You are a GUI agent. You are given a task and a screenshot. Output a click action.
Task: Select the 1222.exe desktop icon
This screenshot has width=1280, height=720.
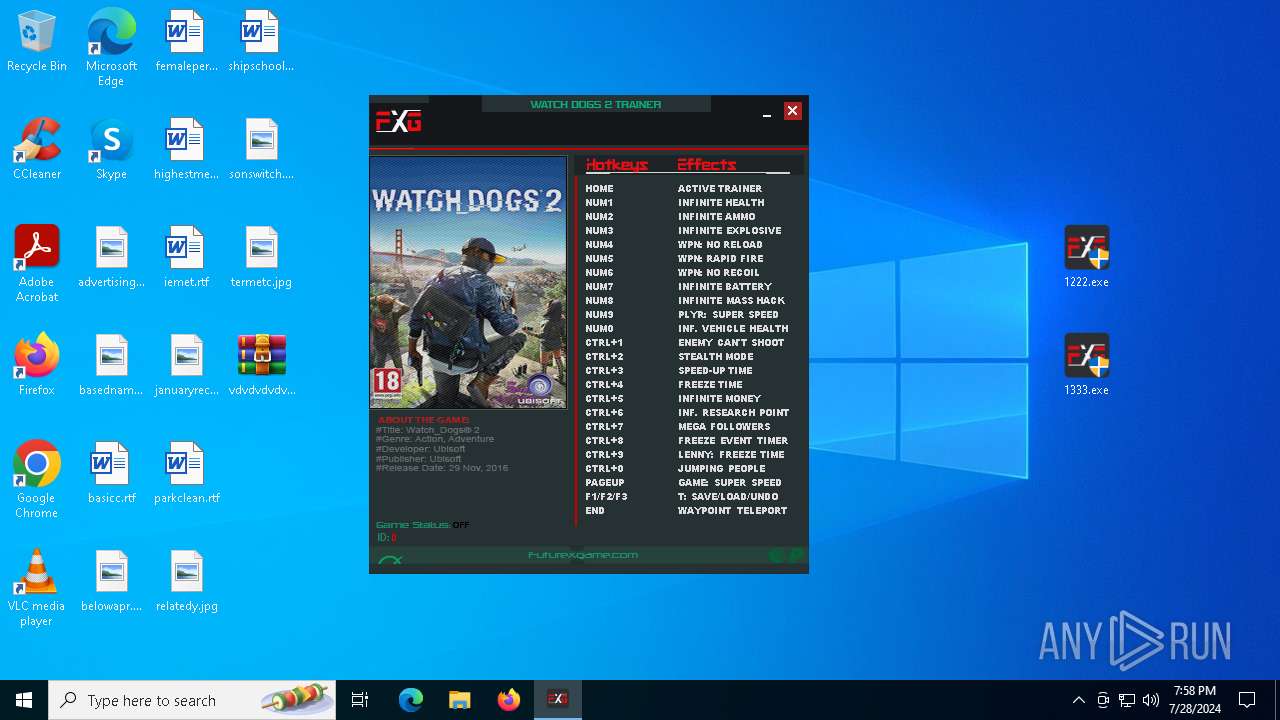(x=1086, y=257)
